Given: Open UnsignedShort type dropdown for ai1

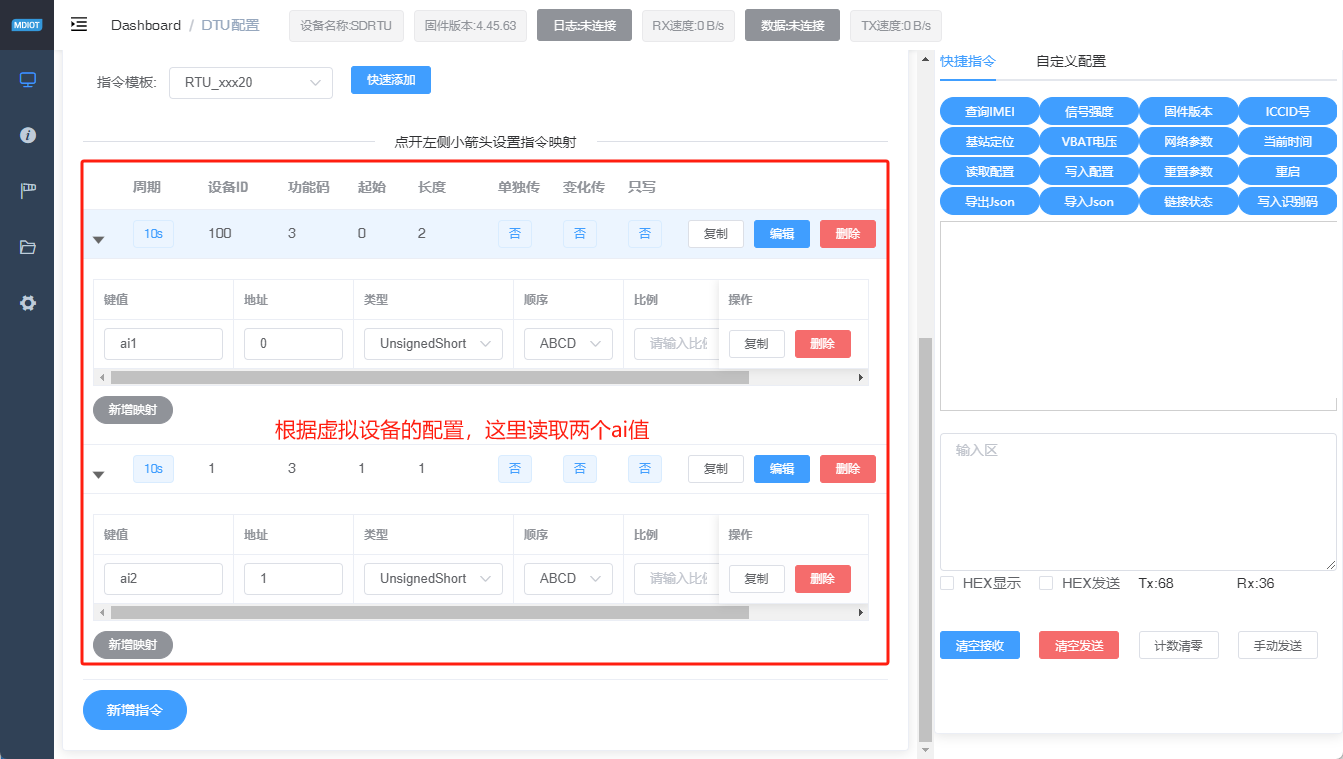Looking at the screenshot, I should pos(433,343).
